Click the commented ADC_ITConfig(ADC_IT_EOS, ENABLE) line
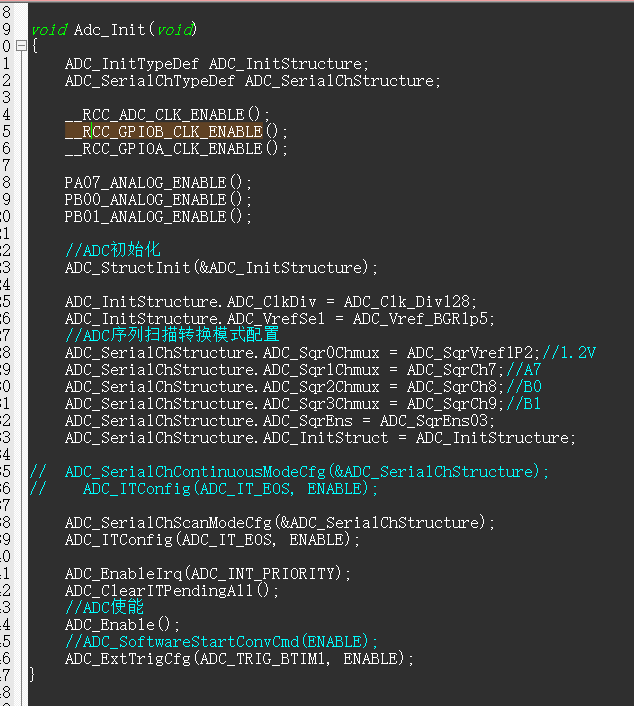This screenshot has width=634, height=706. (204, 489)
